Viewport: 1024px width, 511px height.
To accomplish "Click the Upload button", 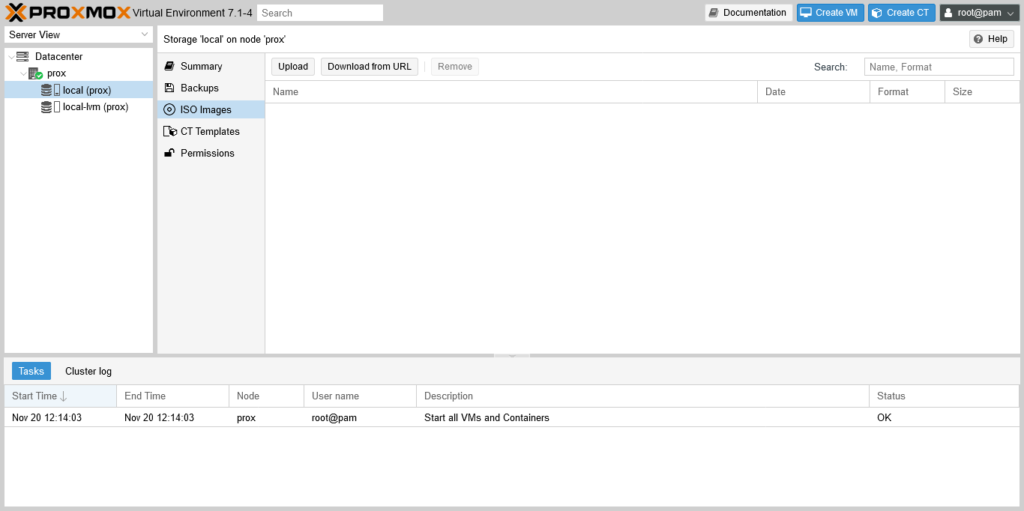I will [293, 67].
